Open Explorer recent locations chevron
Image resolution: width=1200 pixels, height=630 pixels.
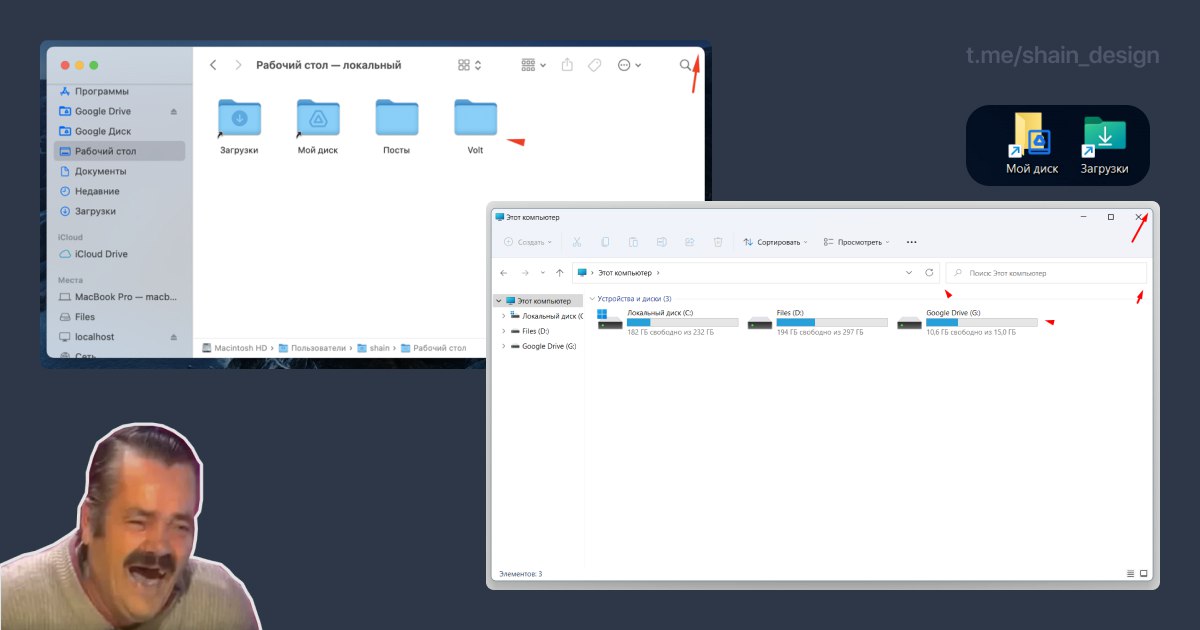[x=542, y=273]
